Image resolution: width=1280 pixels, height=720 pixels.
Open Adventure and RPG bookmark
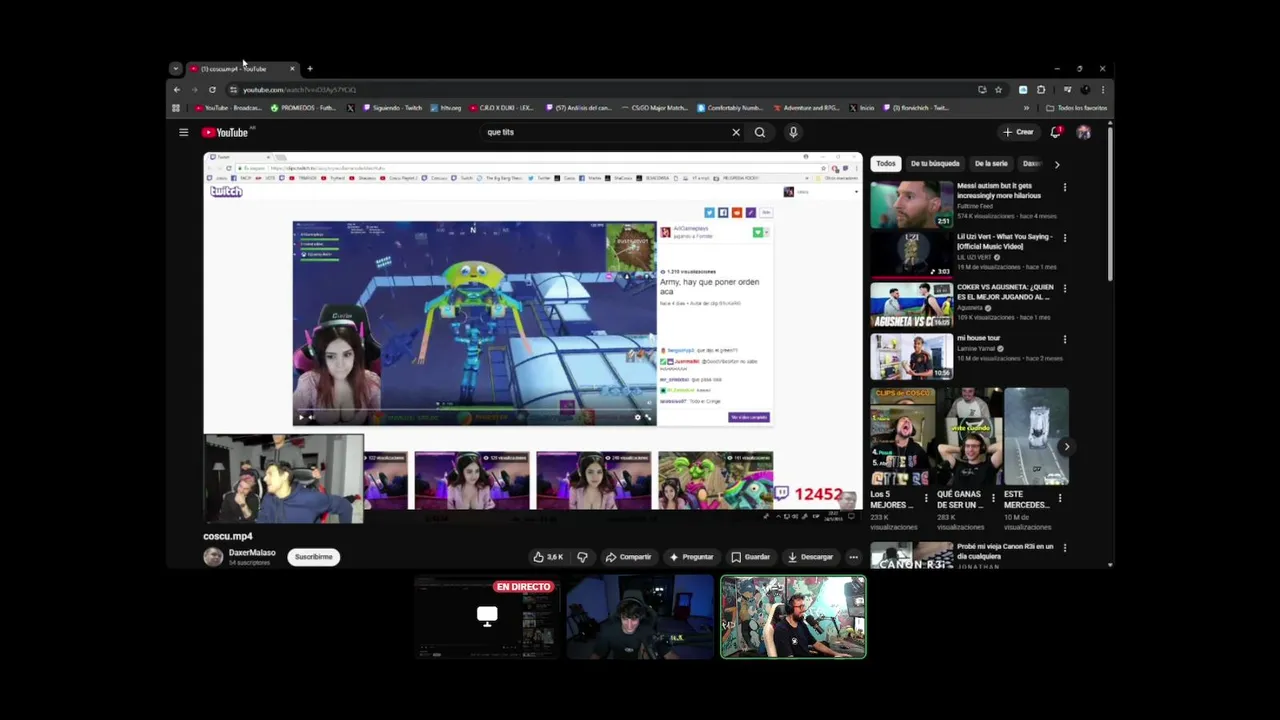coord(806,108)
